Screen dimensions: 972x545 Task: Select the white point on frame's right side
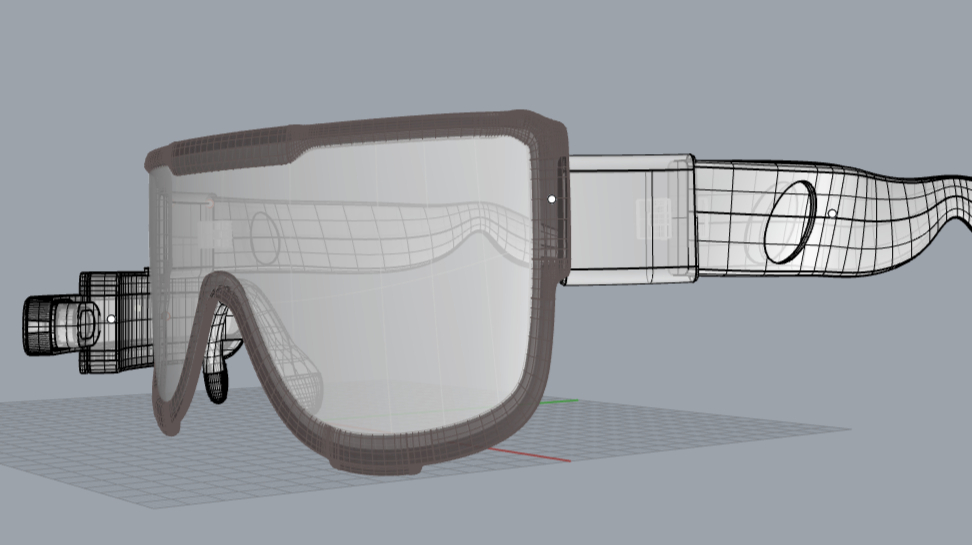552,199
